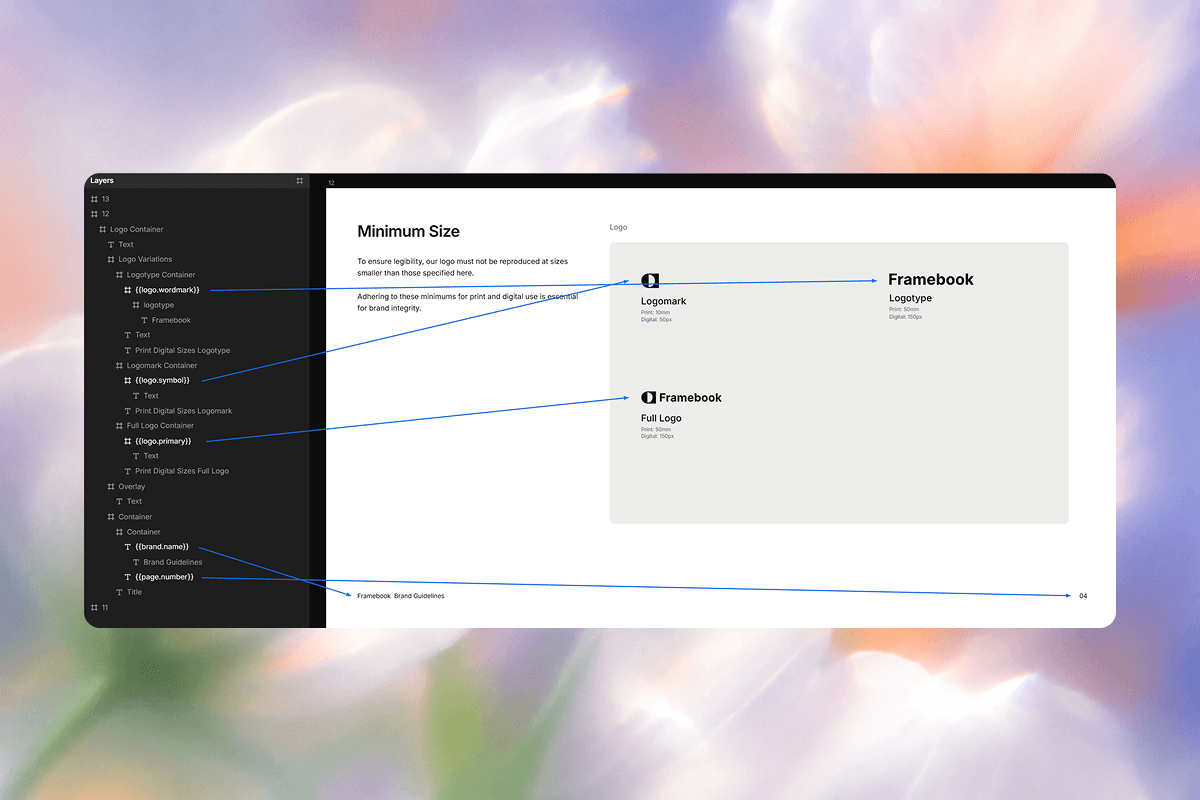Click the page number 04 in the footer

[x=1083, y=596]
